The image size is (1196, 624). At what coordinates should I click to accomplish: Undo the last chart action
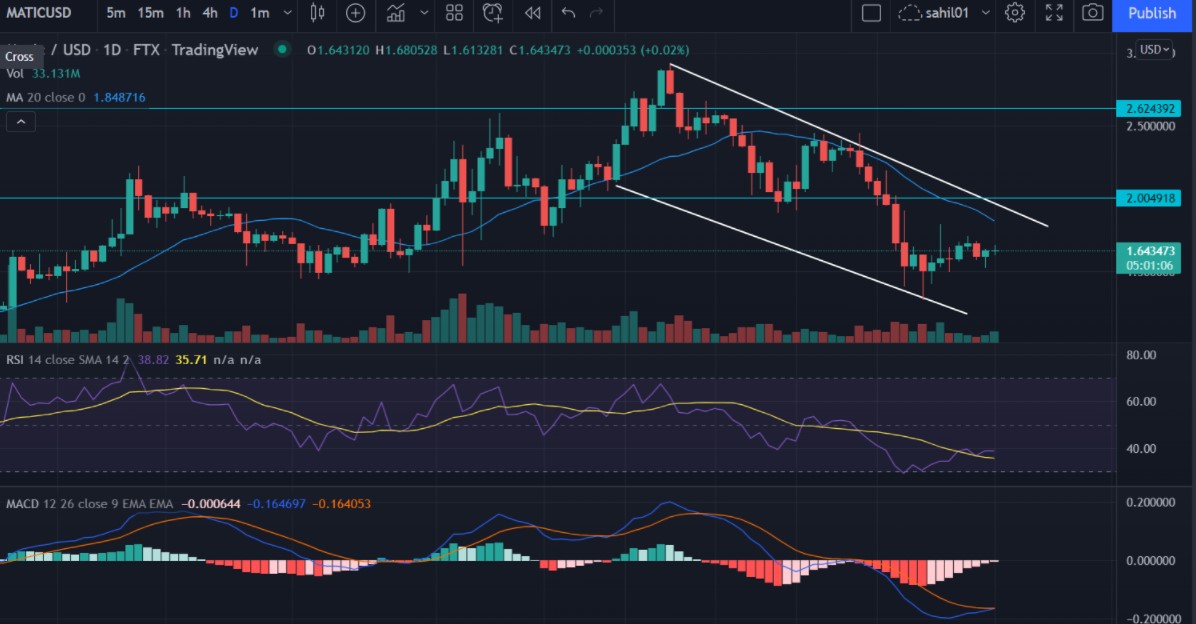pos(569,13)
